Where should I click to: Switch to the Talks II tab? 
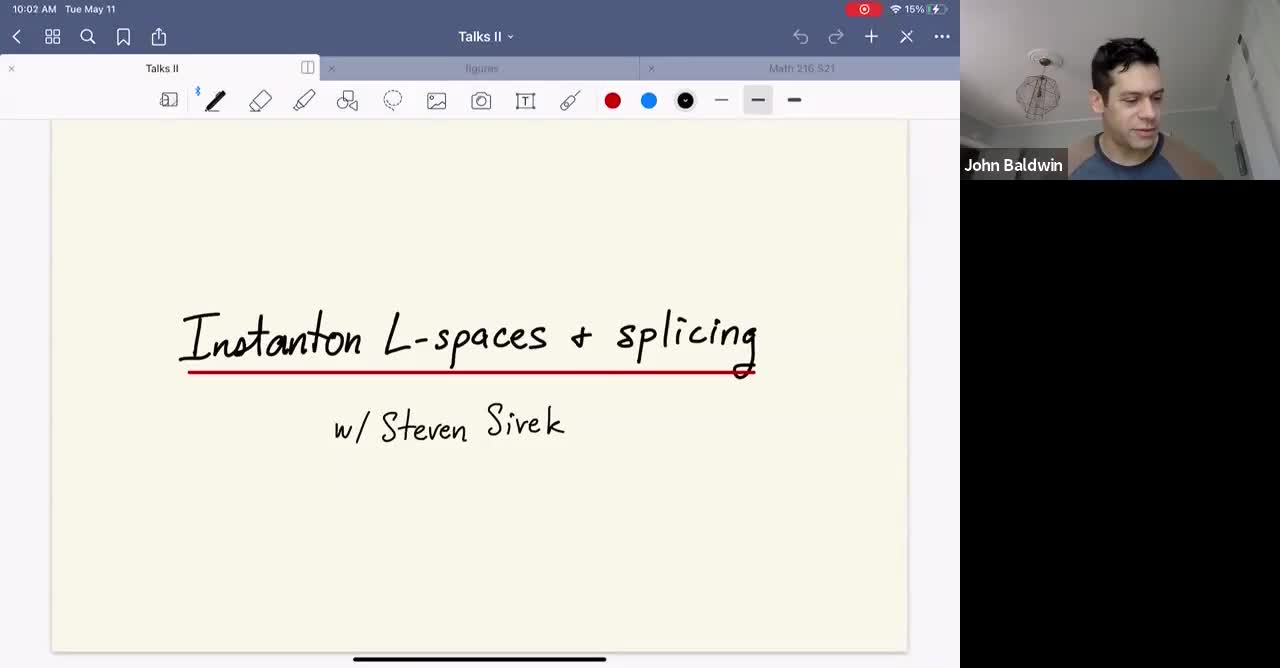[162, 68]
